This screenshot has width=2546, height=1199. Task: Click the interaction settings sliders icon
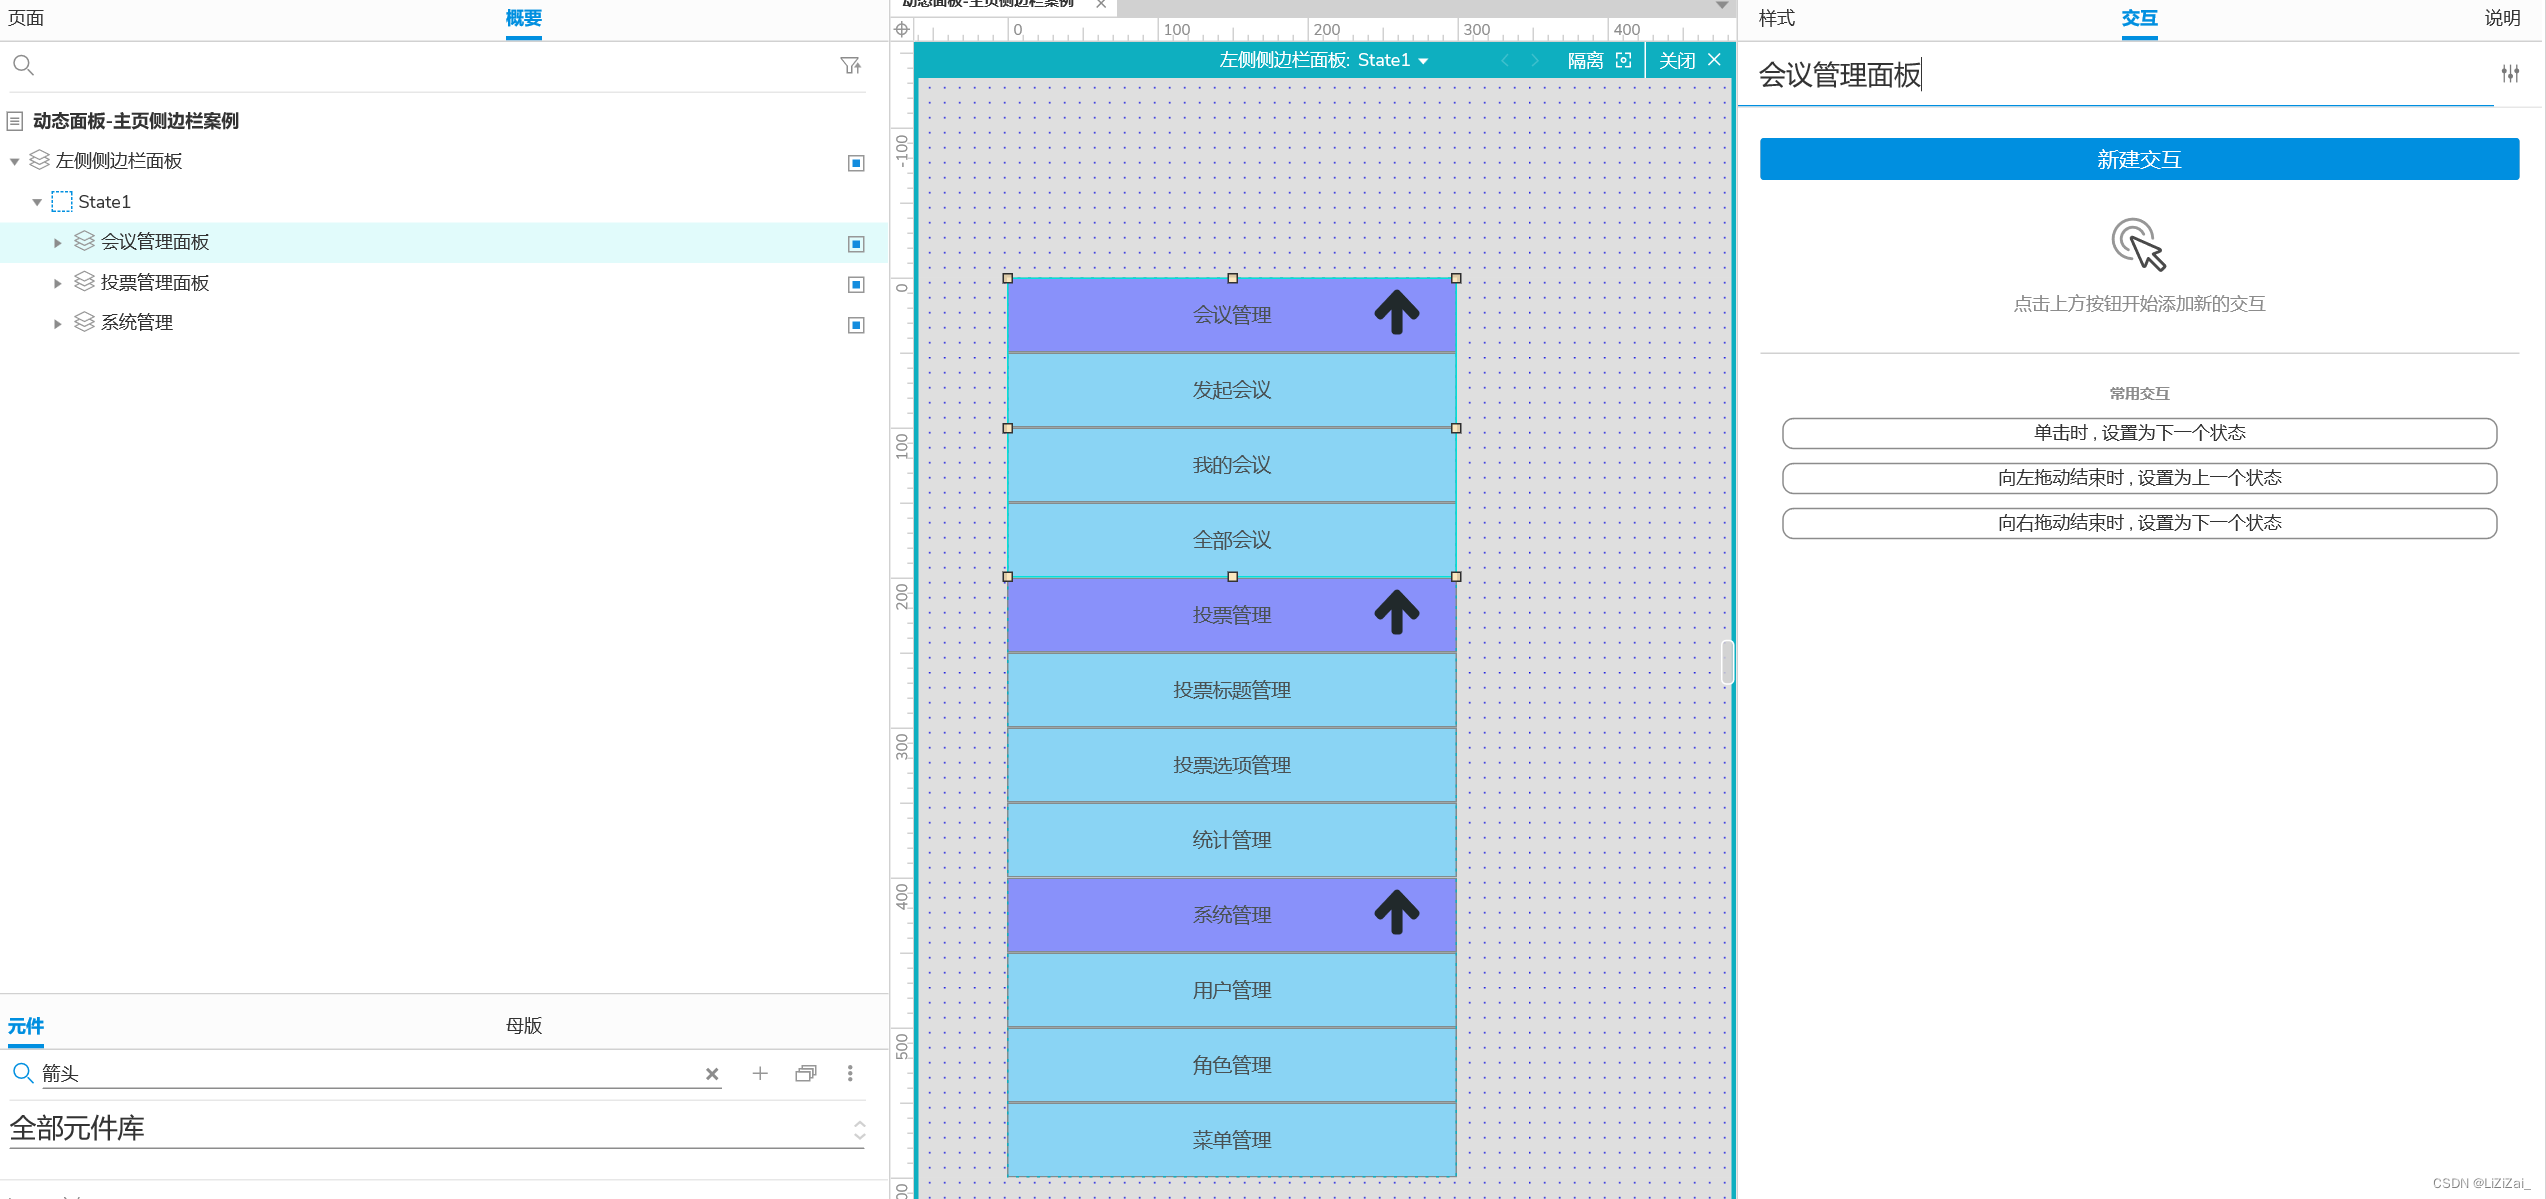(x=2510, y=74)
